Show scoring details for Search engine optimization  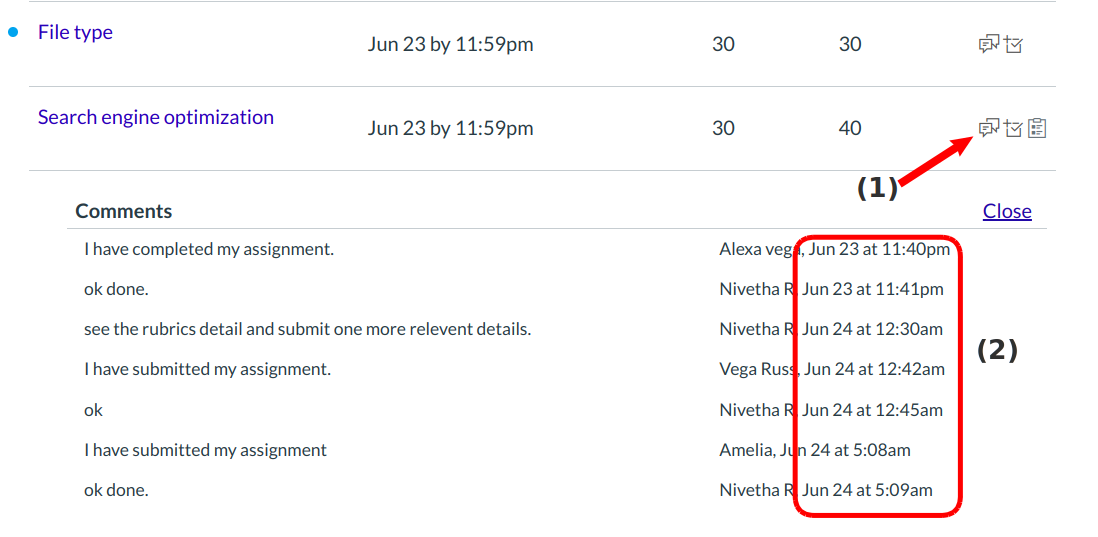1014,129
